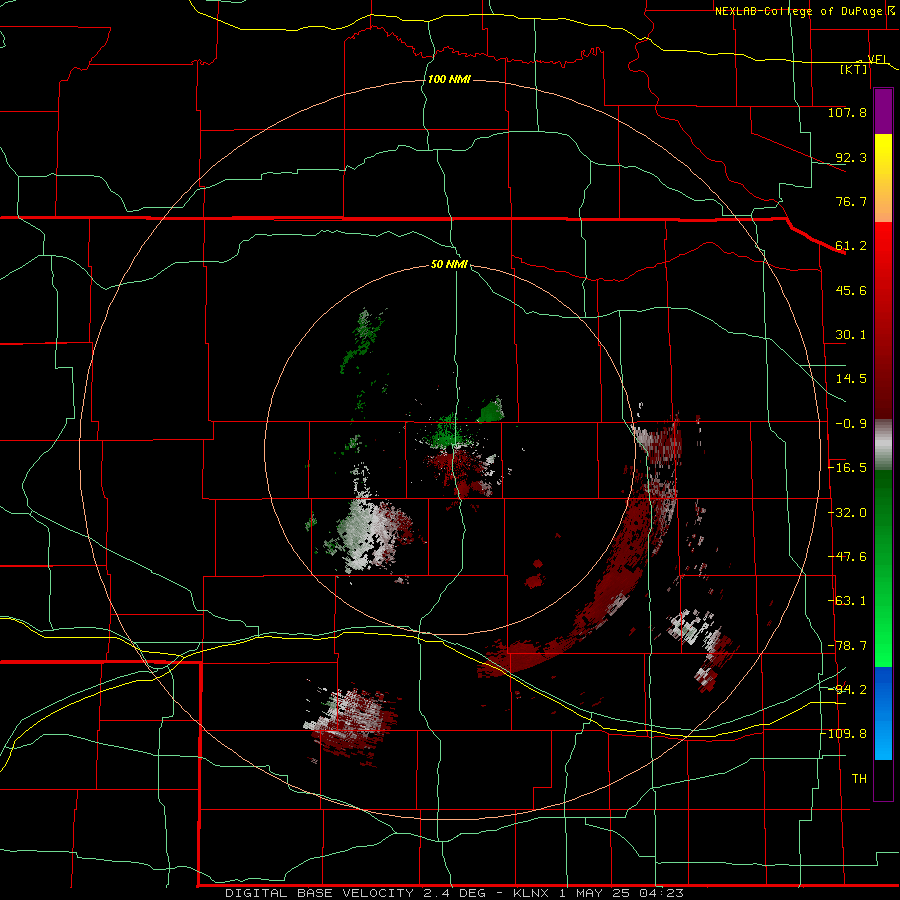Click the -47.6 legend value

(847, 557)
